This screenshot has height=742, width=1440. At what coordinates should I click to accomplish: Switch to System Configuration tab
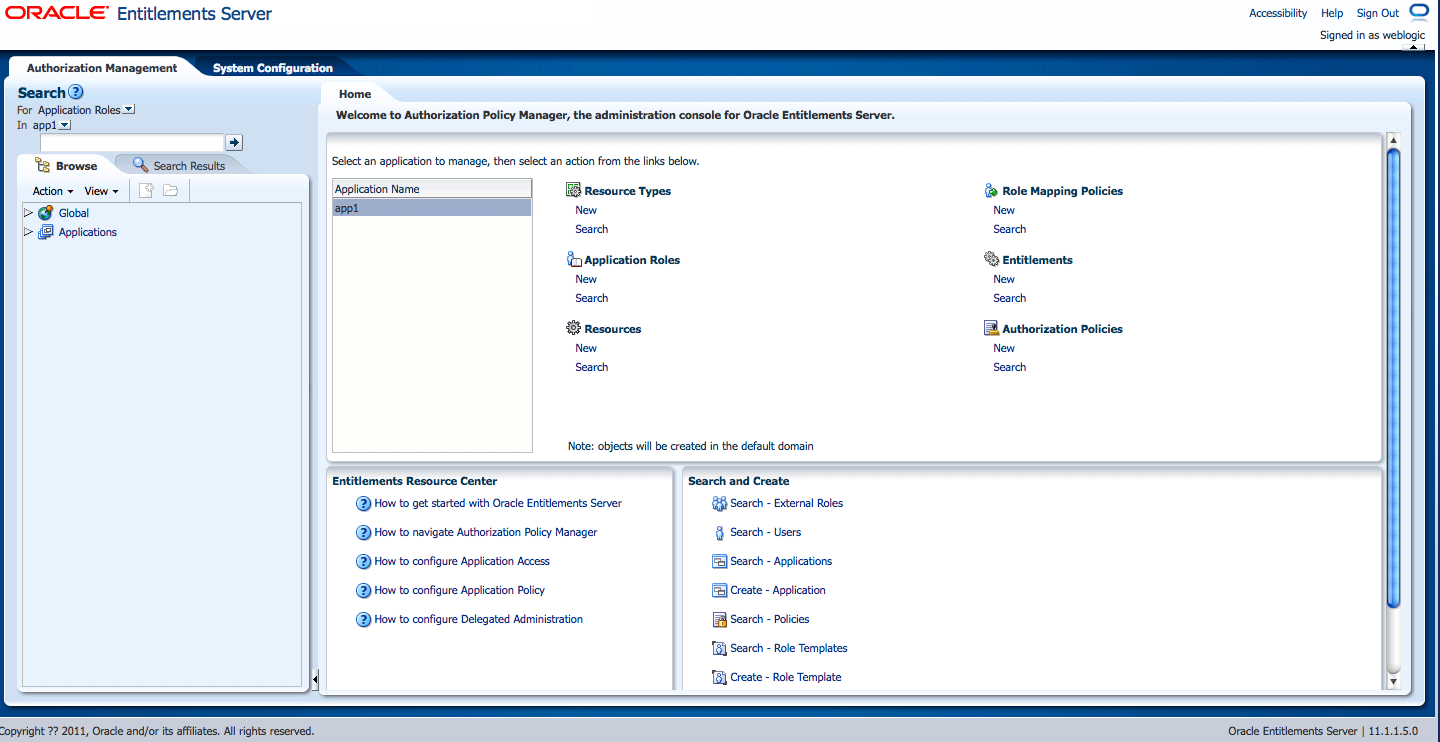point(273,68)
